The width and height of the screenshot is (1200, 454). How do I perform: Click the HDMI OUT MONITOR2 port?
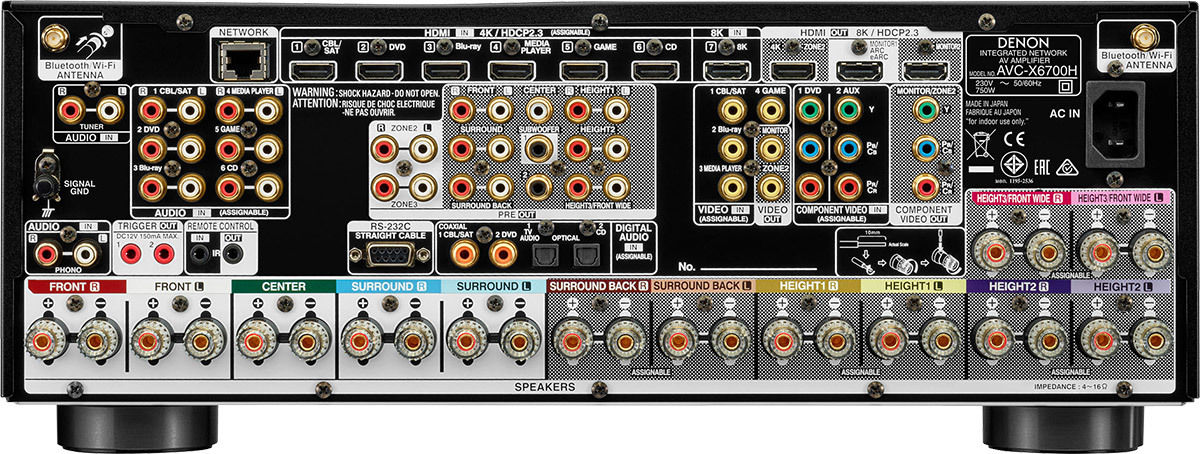pos(926,71)
